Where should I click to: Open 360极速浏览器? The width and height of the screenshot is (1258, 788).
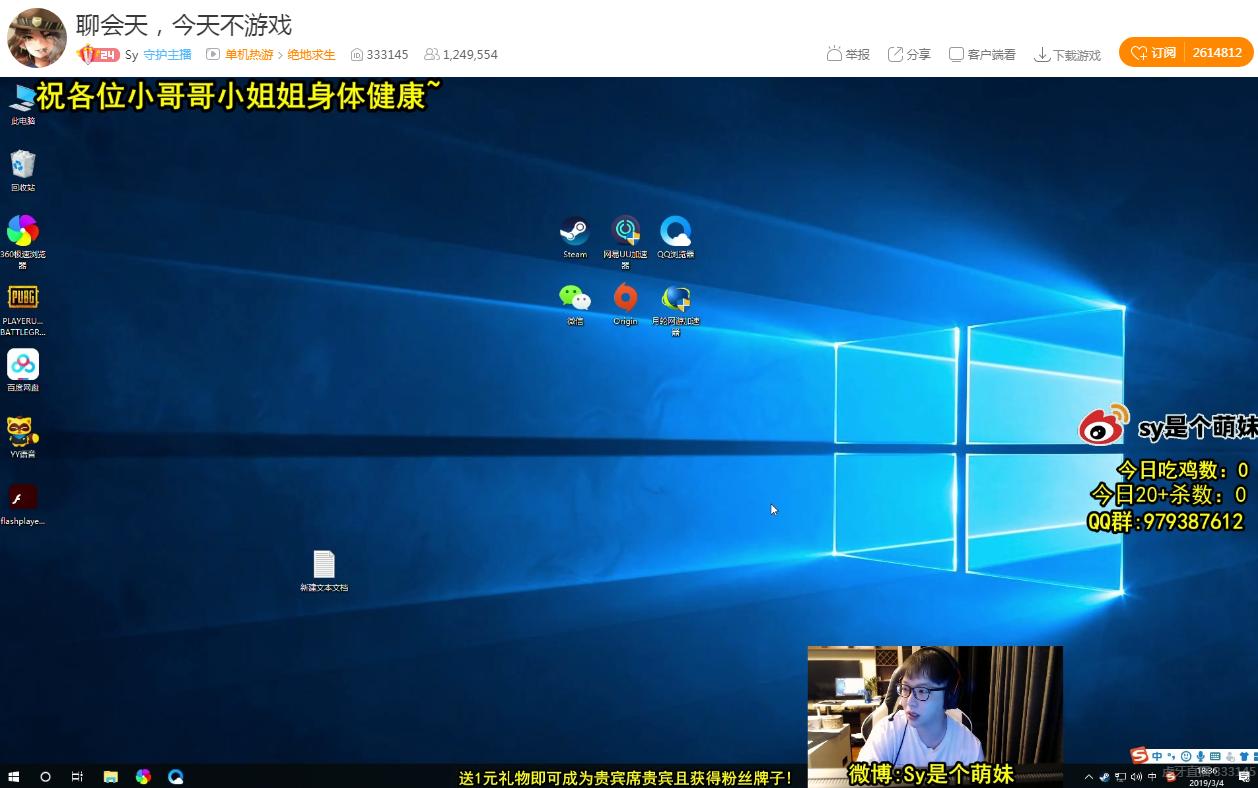tap(23, 232)
